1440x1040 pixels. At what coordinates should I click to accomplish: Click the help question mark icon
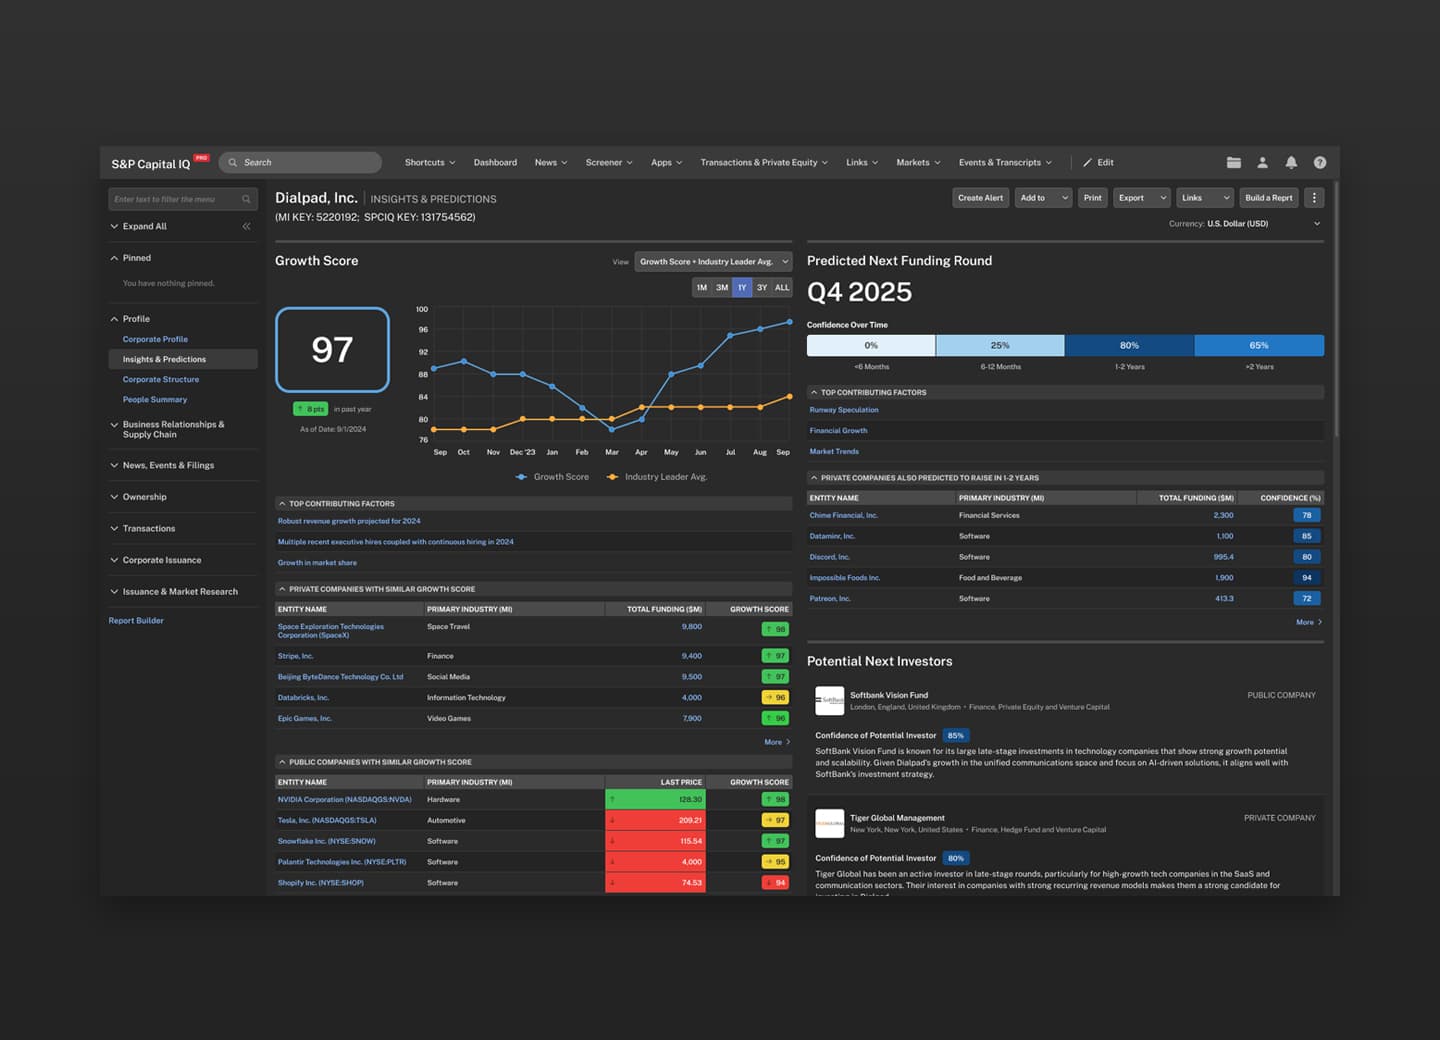click(1320, 162)
